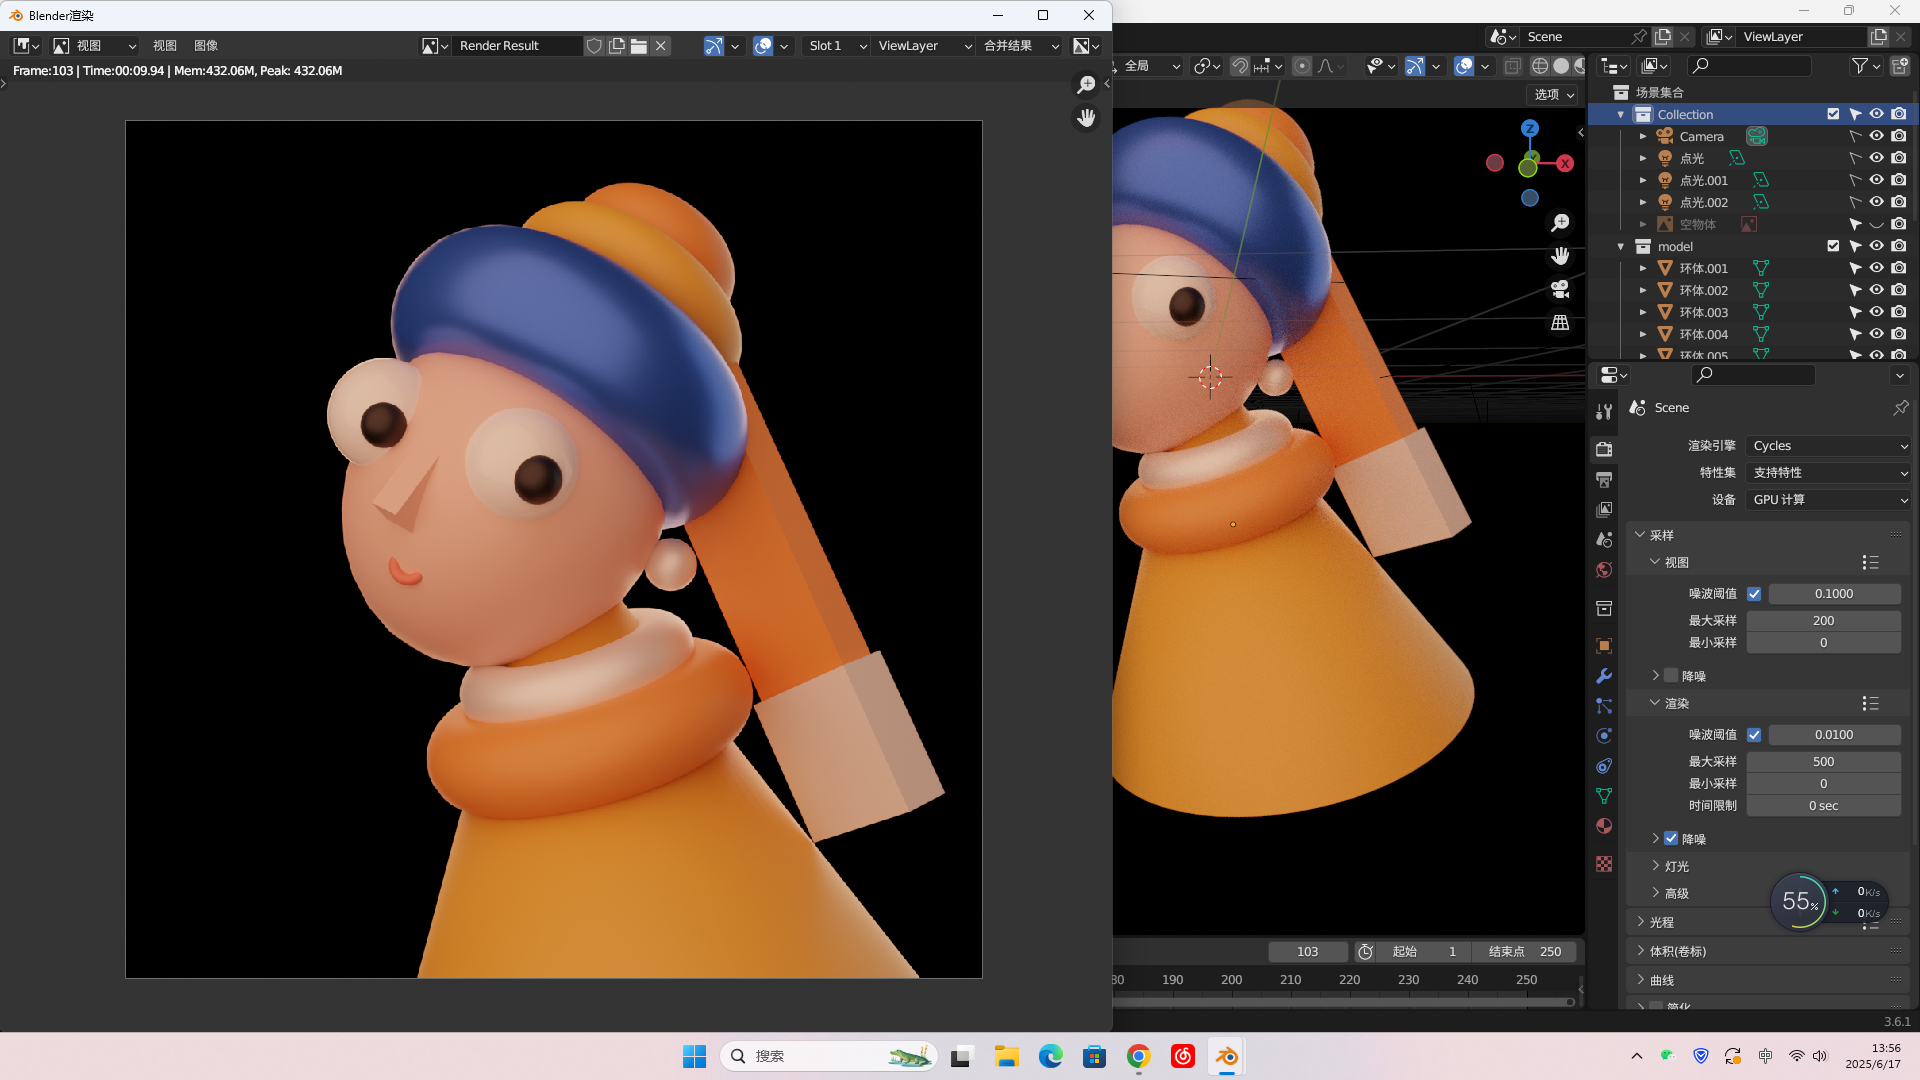Click fake user shield icon beside Render Result
This screenshot has height=1080, width=1920.
594,46
